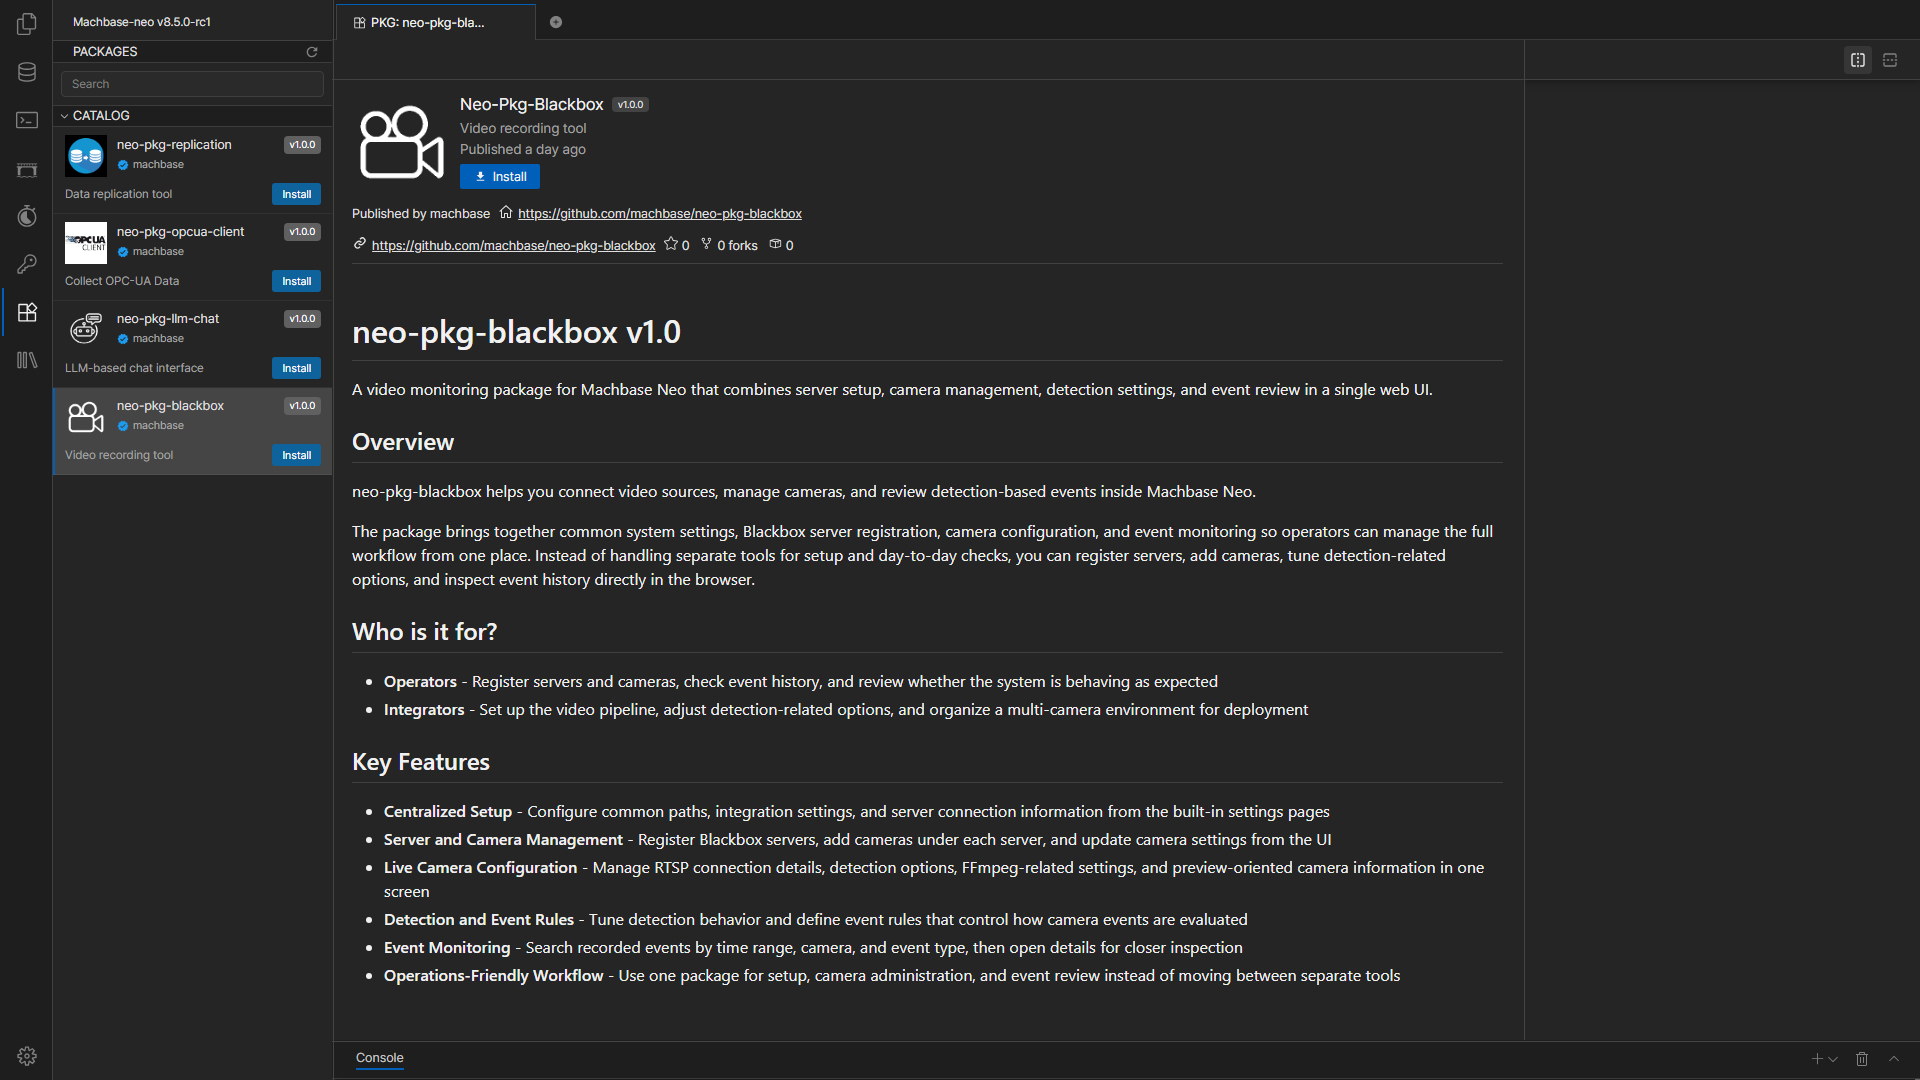
Task: Click the v1.0.0 badge on neo-pkg-llm-chat
Action: [302, 319]
